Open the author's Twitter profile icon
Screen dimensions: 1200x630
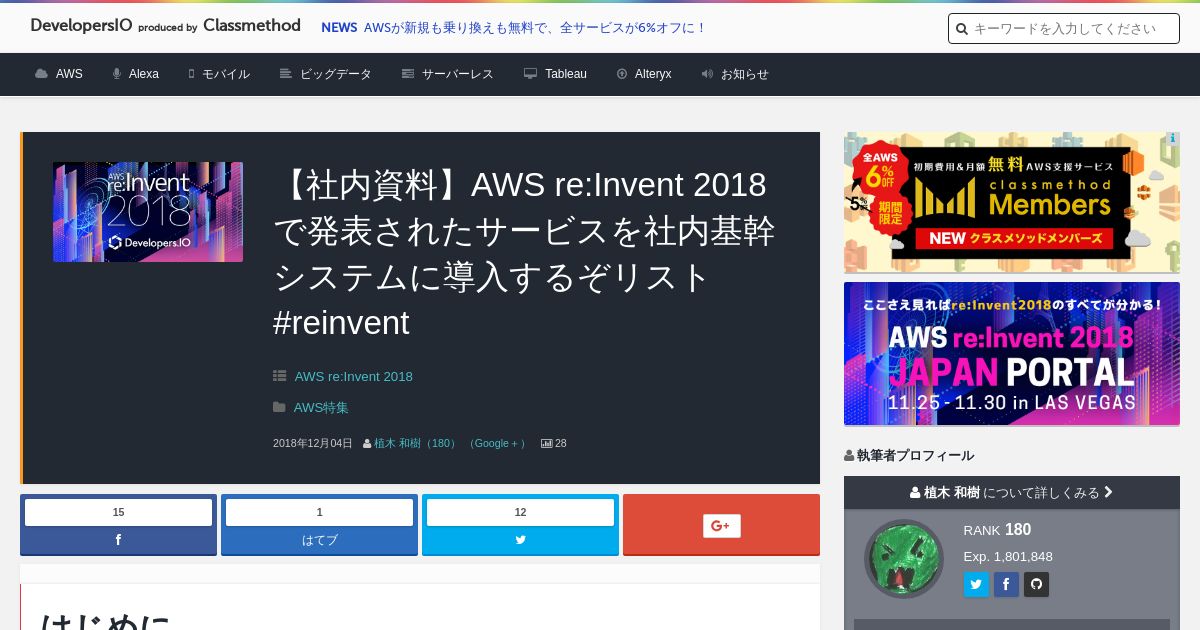[x=976, y=584]
